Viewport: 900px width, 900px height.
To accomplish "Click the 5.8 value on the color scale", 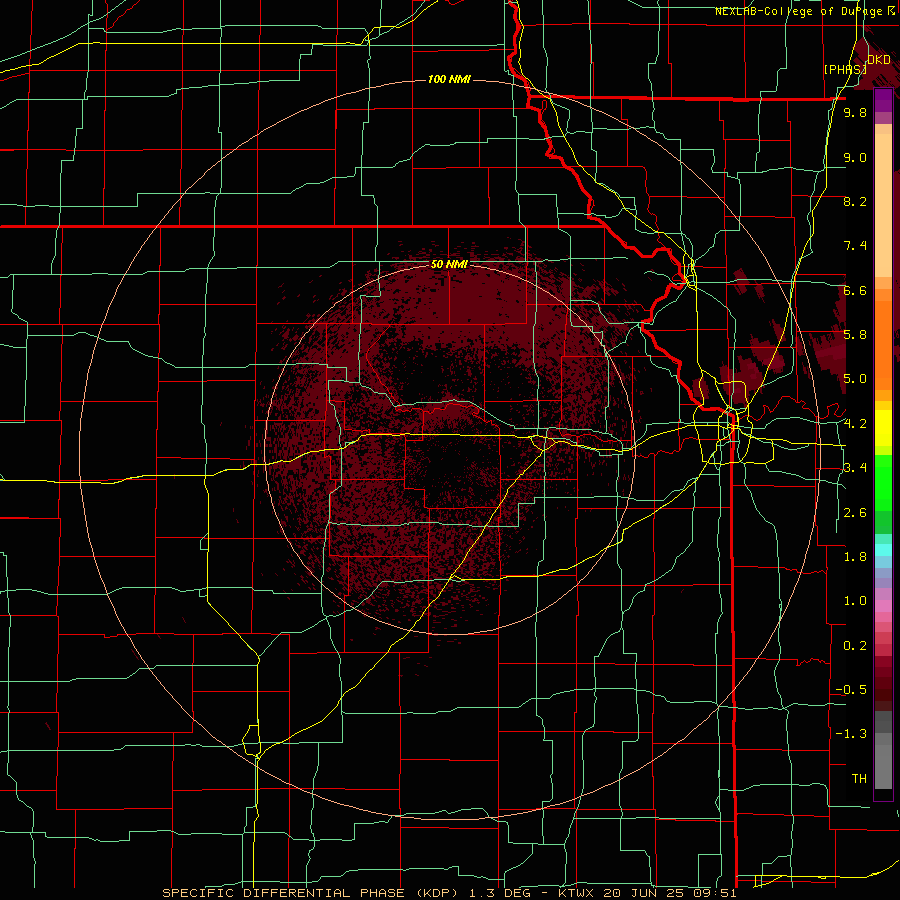I will [855, 335].
